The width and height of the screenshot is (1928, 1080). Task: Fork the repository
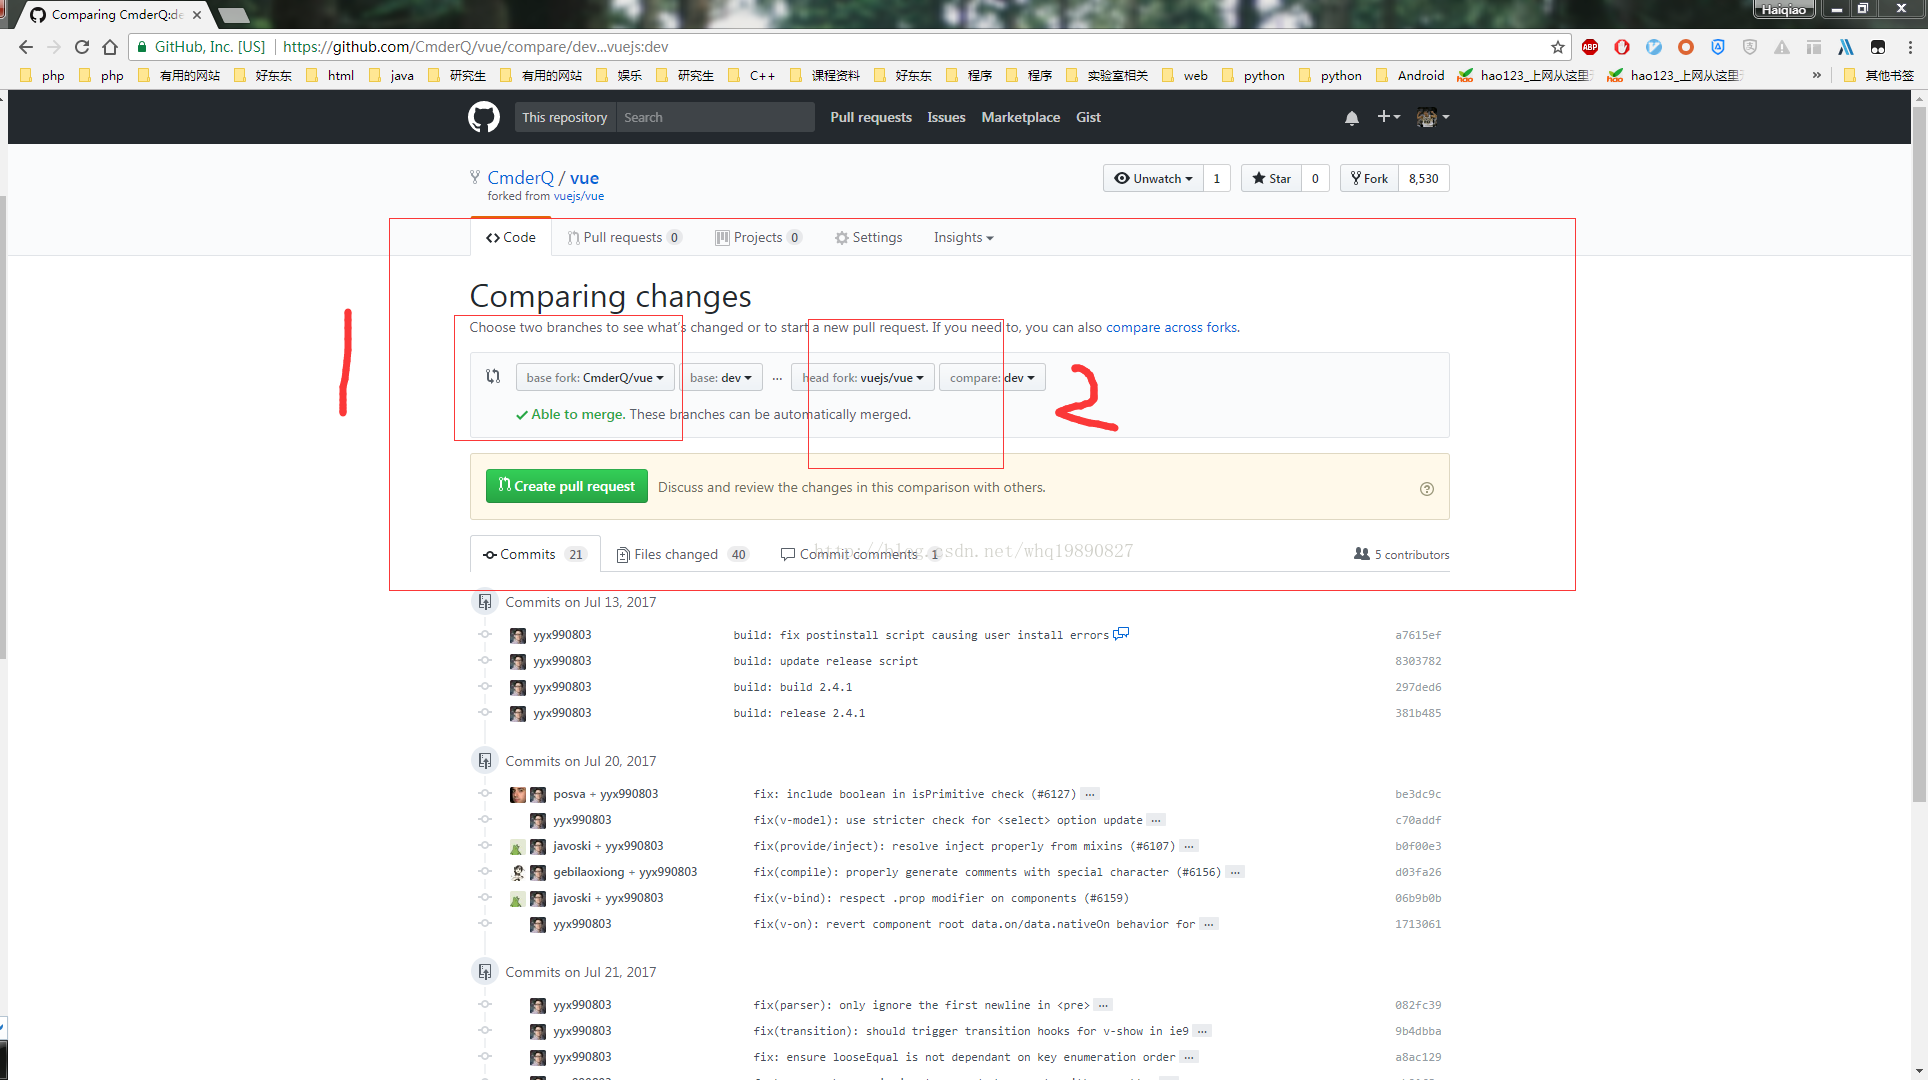pos(1369,178)
